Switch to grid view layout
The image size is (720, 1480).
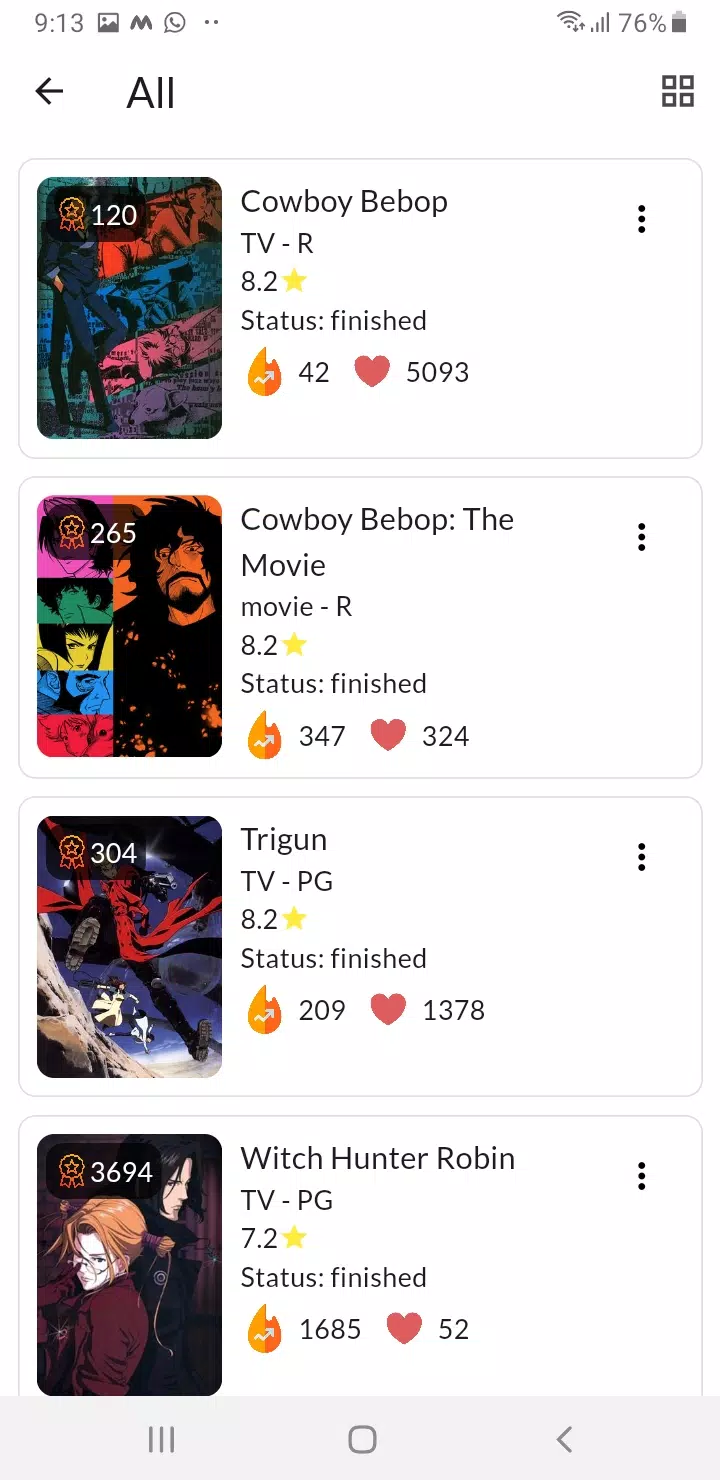(677, 92)
